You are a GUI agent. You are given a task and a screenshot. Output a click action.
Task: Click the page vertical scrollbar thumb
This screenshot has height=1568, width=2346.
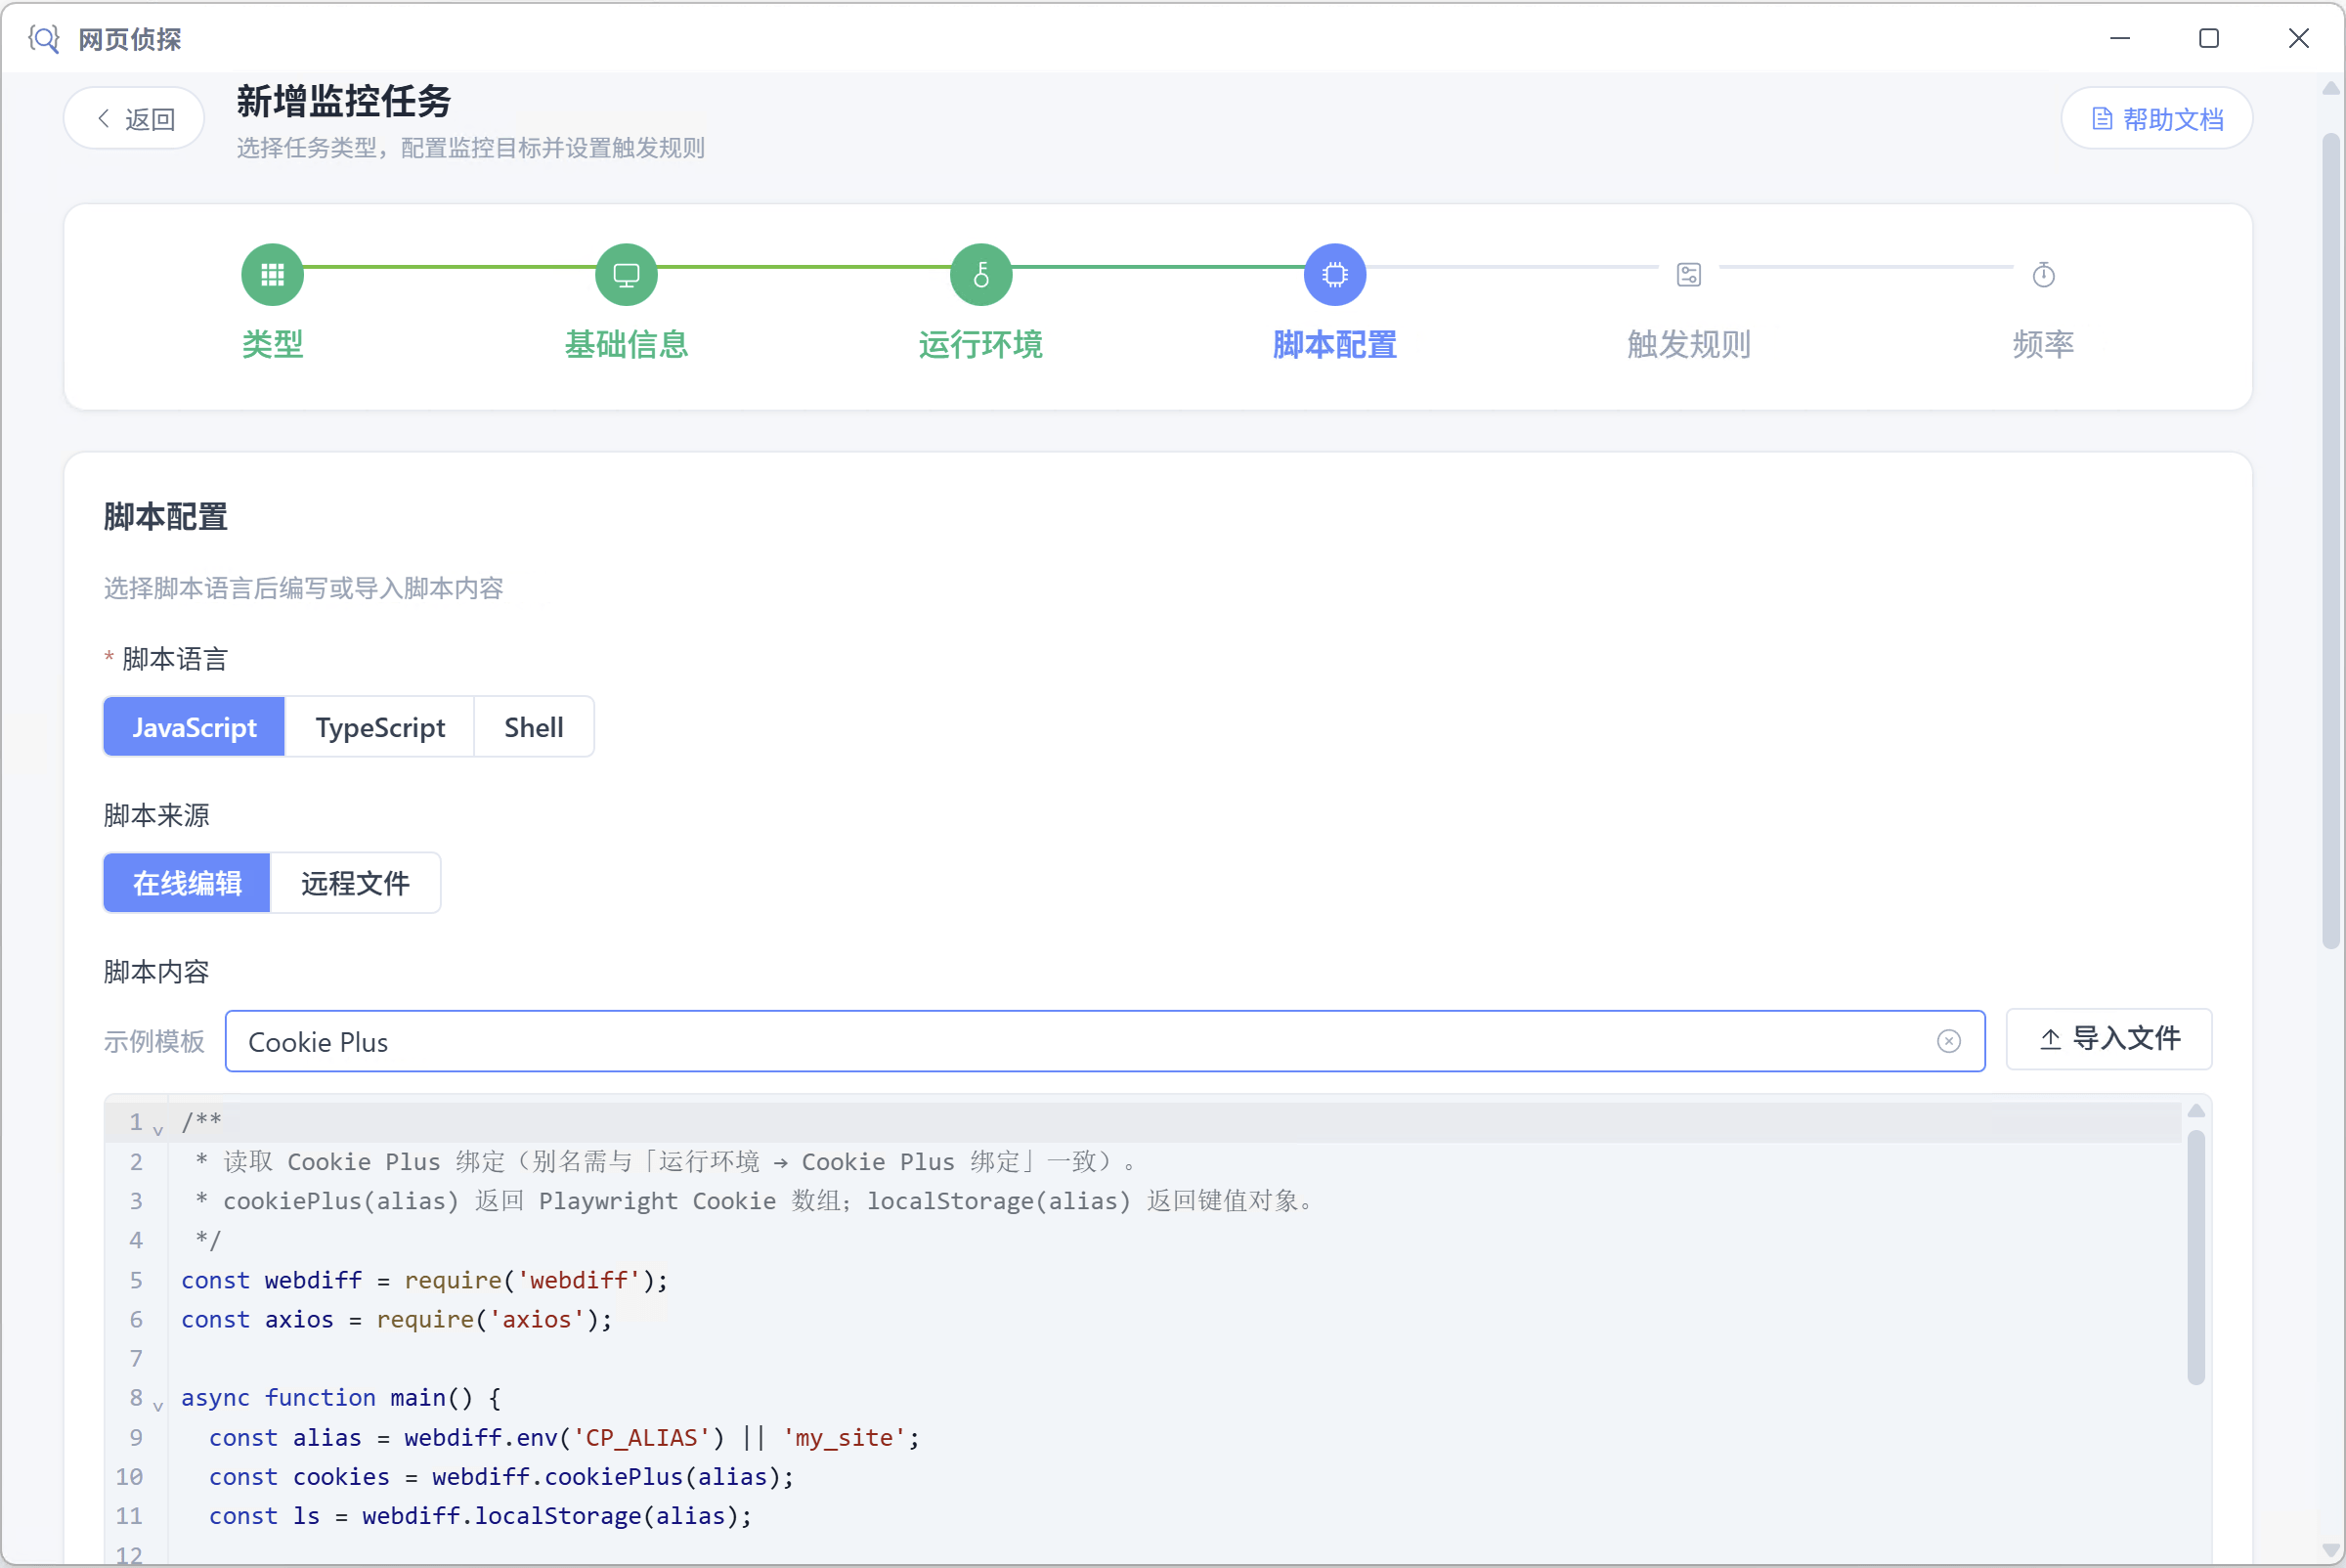(2331, 540)
